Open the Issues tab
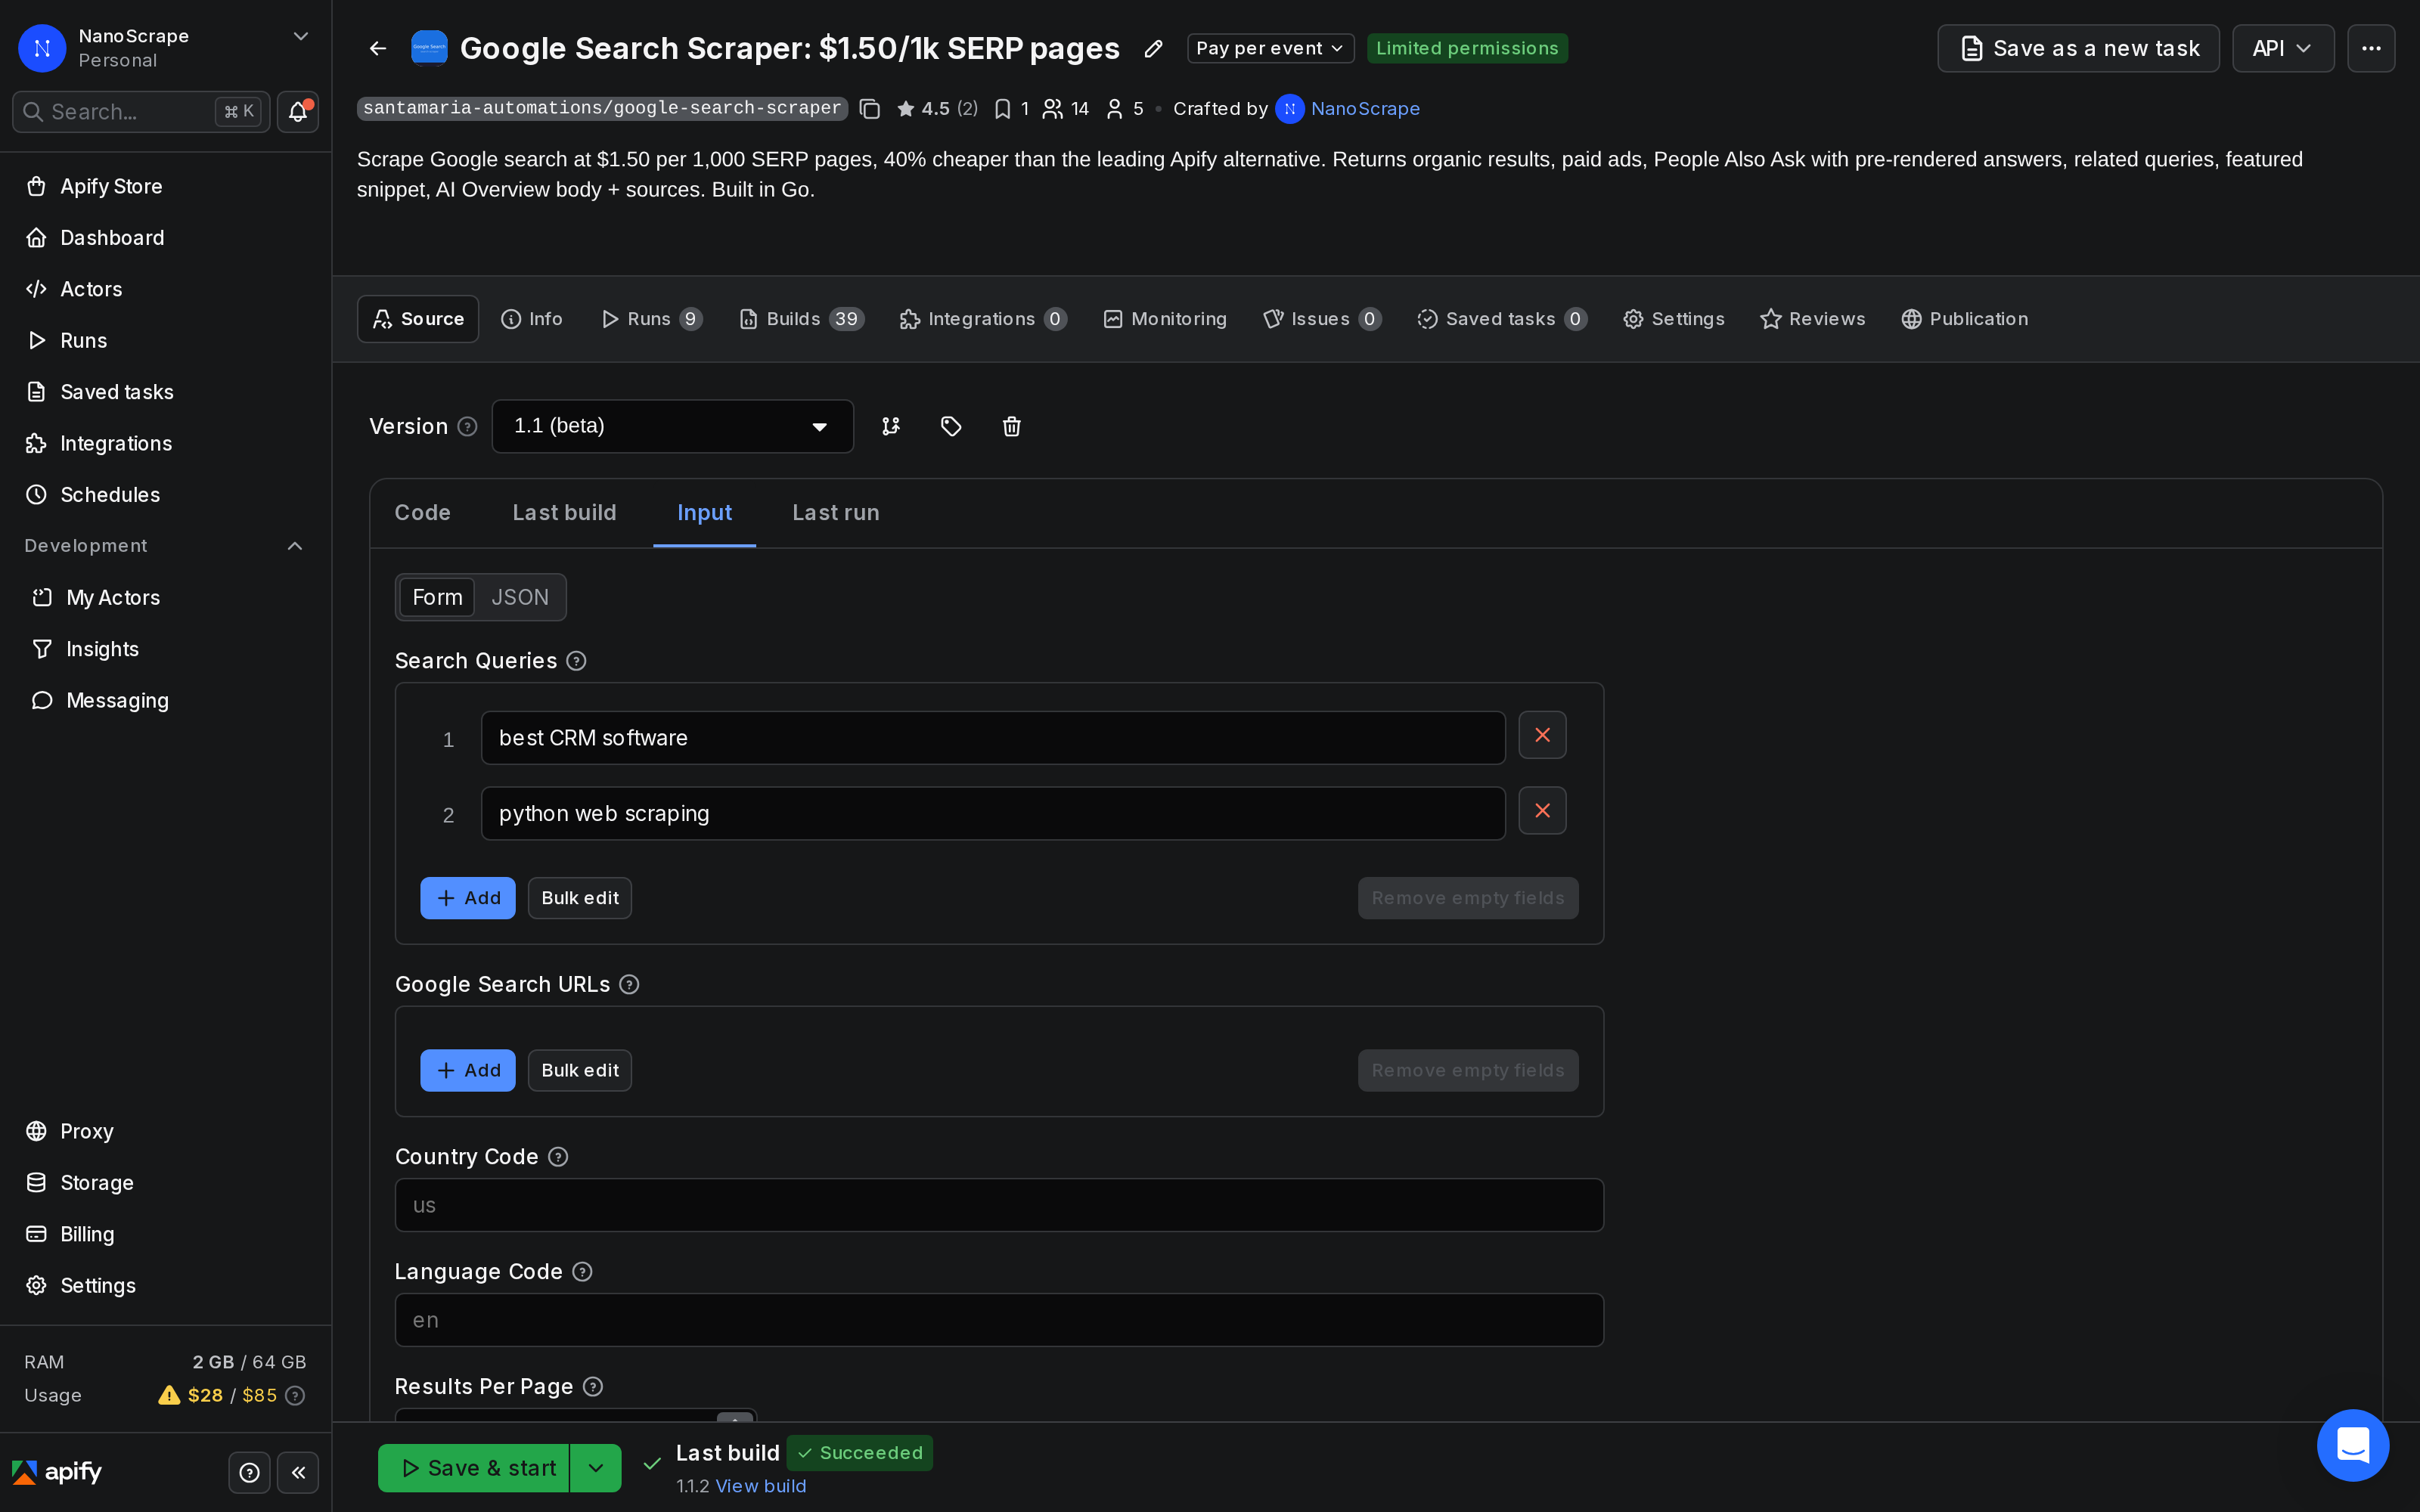Screen dimensions: 2420x1512 click(1322, 319)
